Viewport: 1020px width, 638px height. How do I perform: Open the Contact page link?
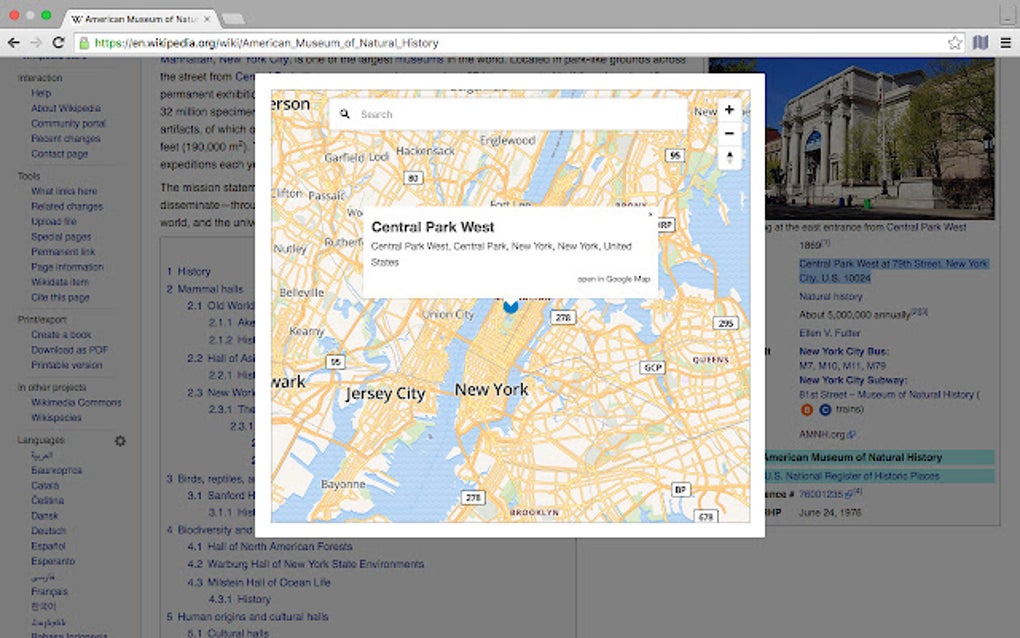(x=59, y=154)
